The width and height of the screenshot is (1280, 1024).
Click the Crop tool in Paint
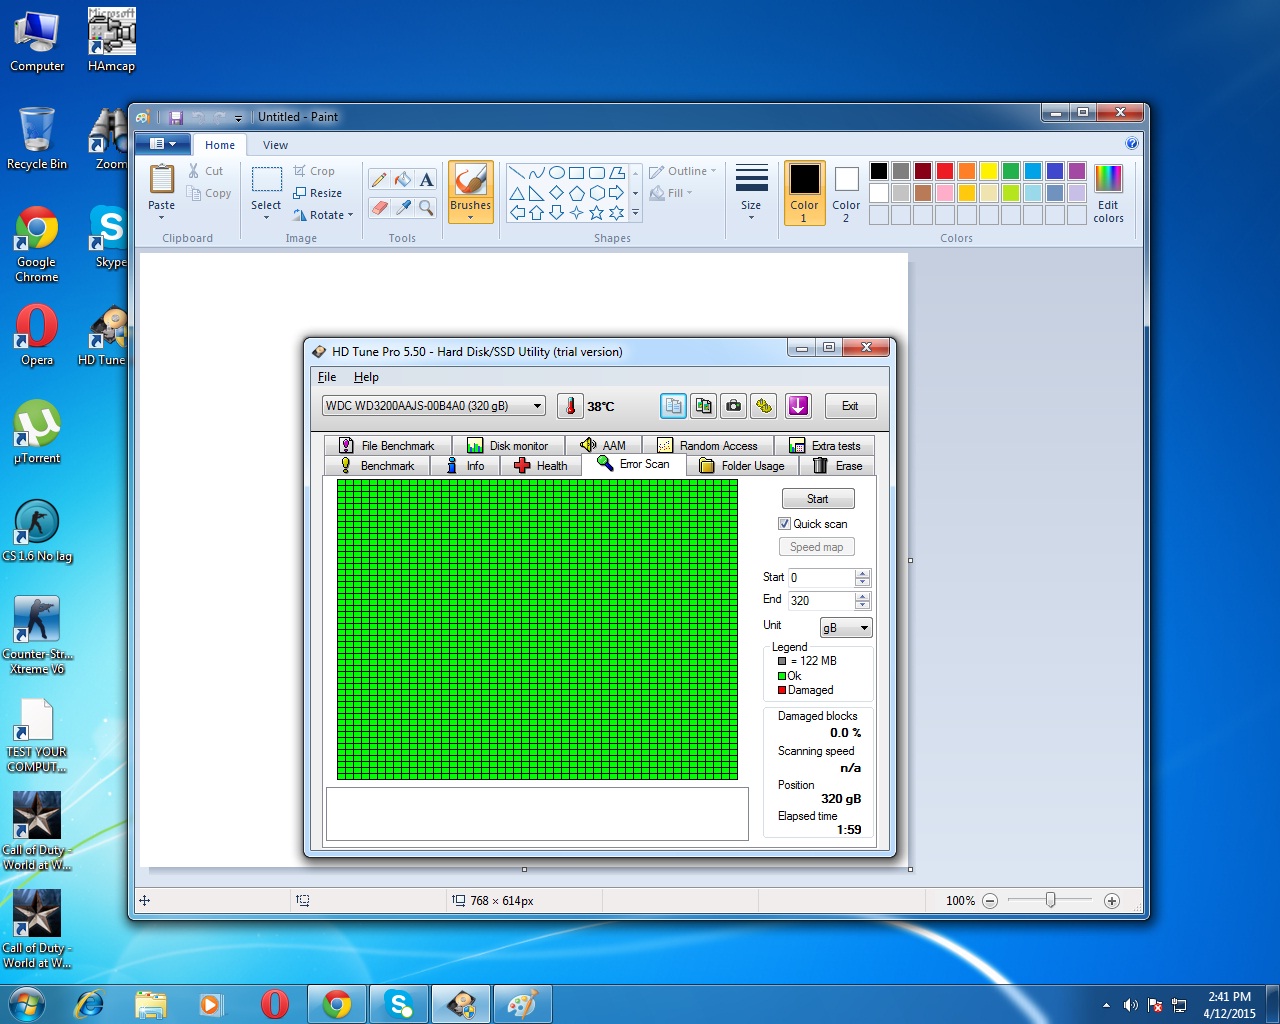(x=314, y=171)
